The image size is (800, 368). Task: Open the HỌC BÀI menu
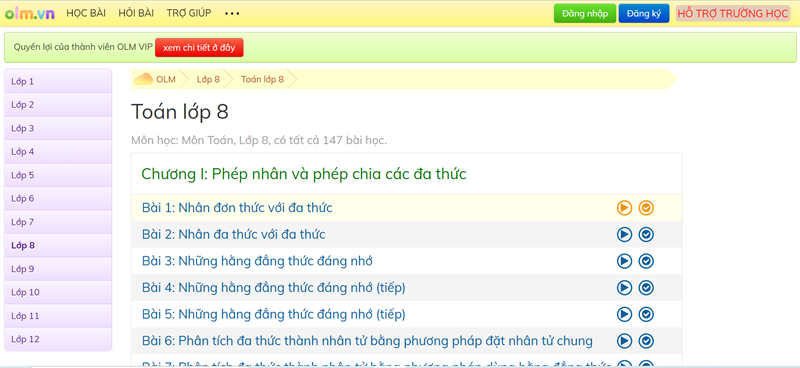pos(86,13)
